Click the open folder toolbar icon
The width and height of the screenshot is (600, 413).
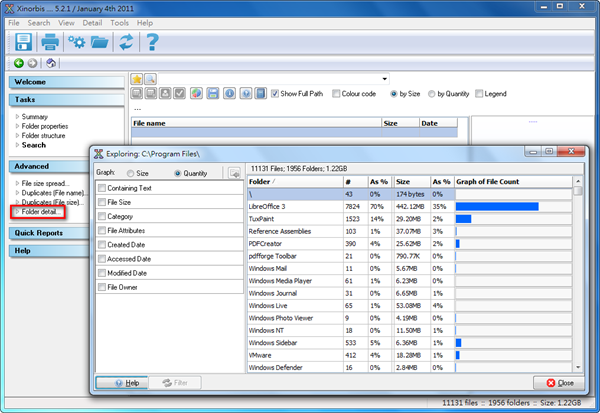[99, 42]
